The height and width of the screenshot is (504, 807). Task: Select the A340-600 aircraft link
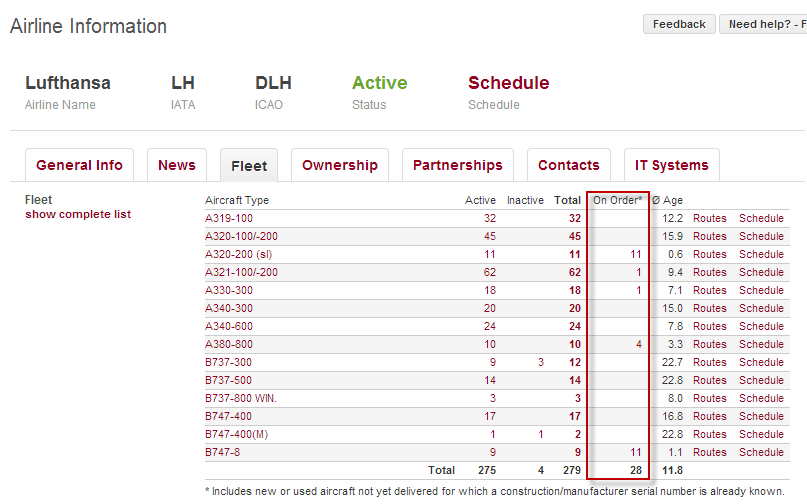point(229,326)
